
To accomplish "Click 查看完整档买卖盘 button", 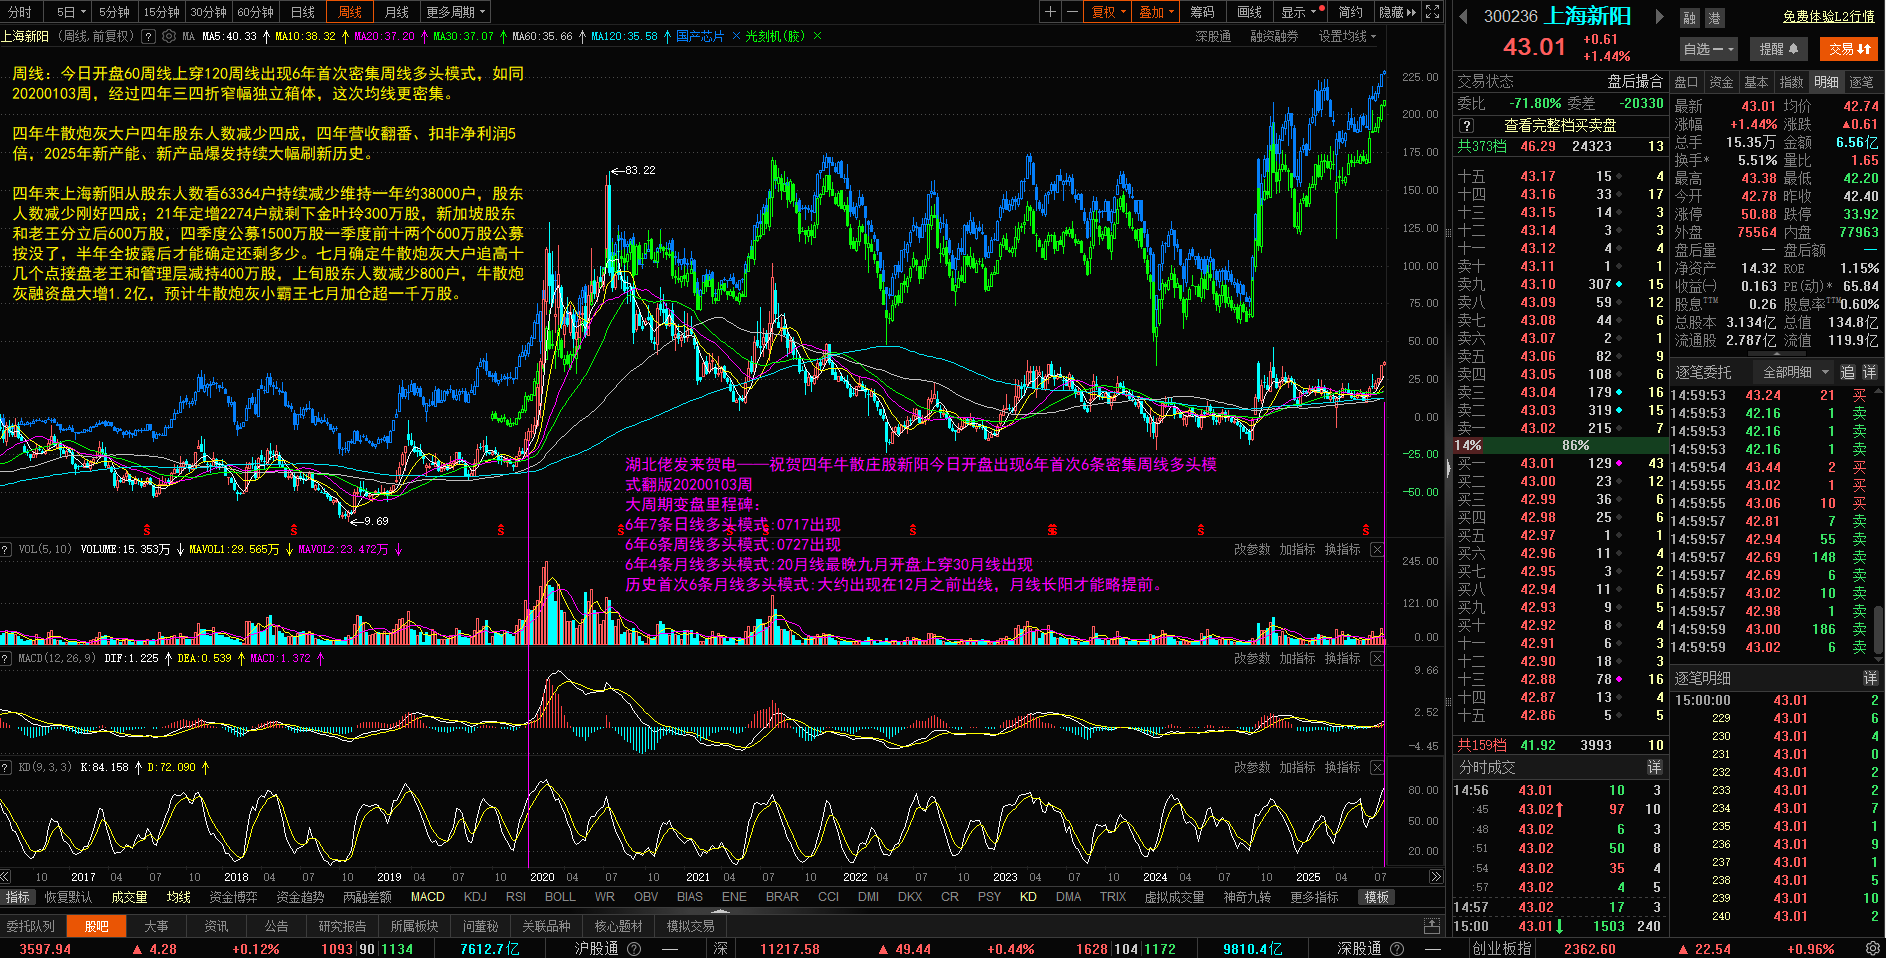I will (1560, 126).
